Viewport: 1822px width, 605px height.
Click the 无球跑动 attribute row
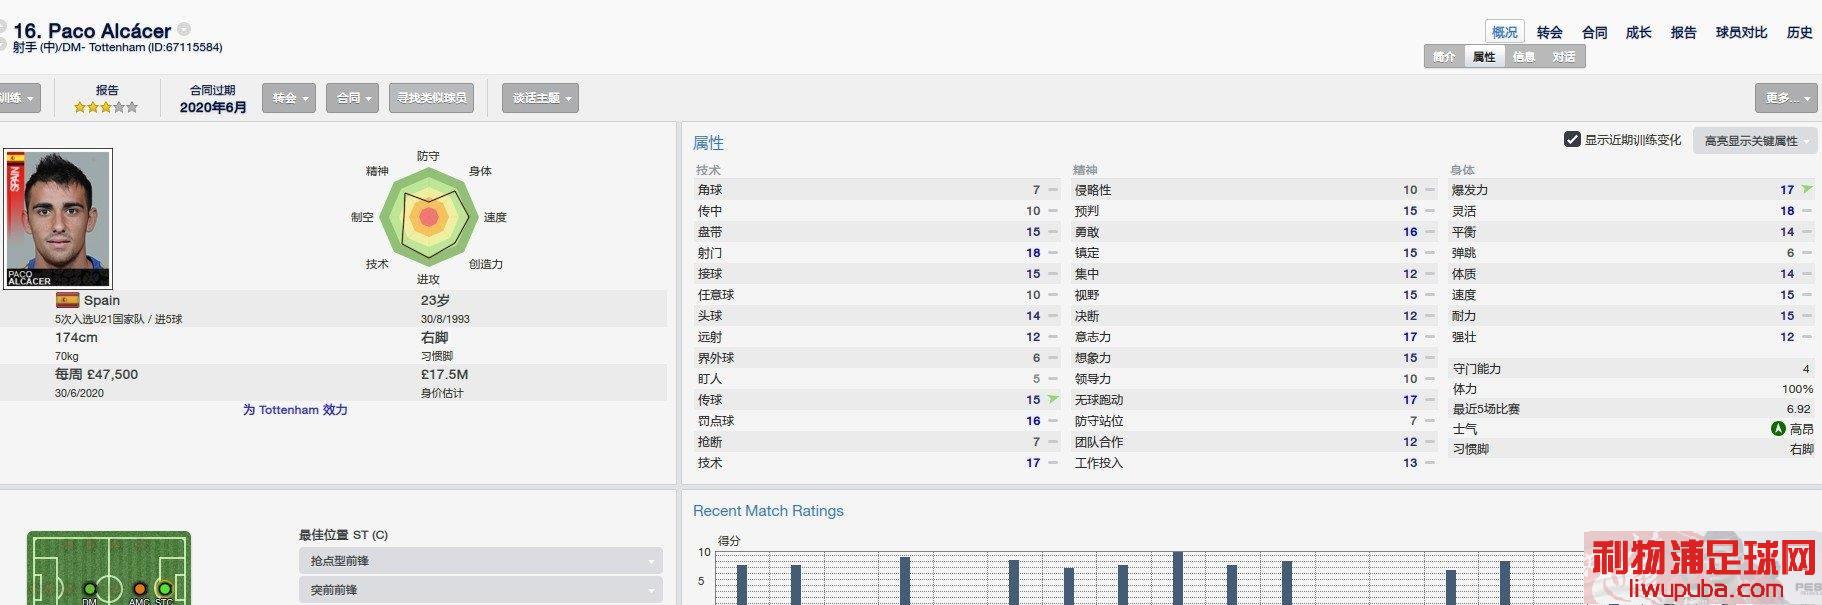[1254, 400]
